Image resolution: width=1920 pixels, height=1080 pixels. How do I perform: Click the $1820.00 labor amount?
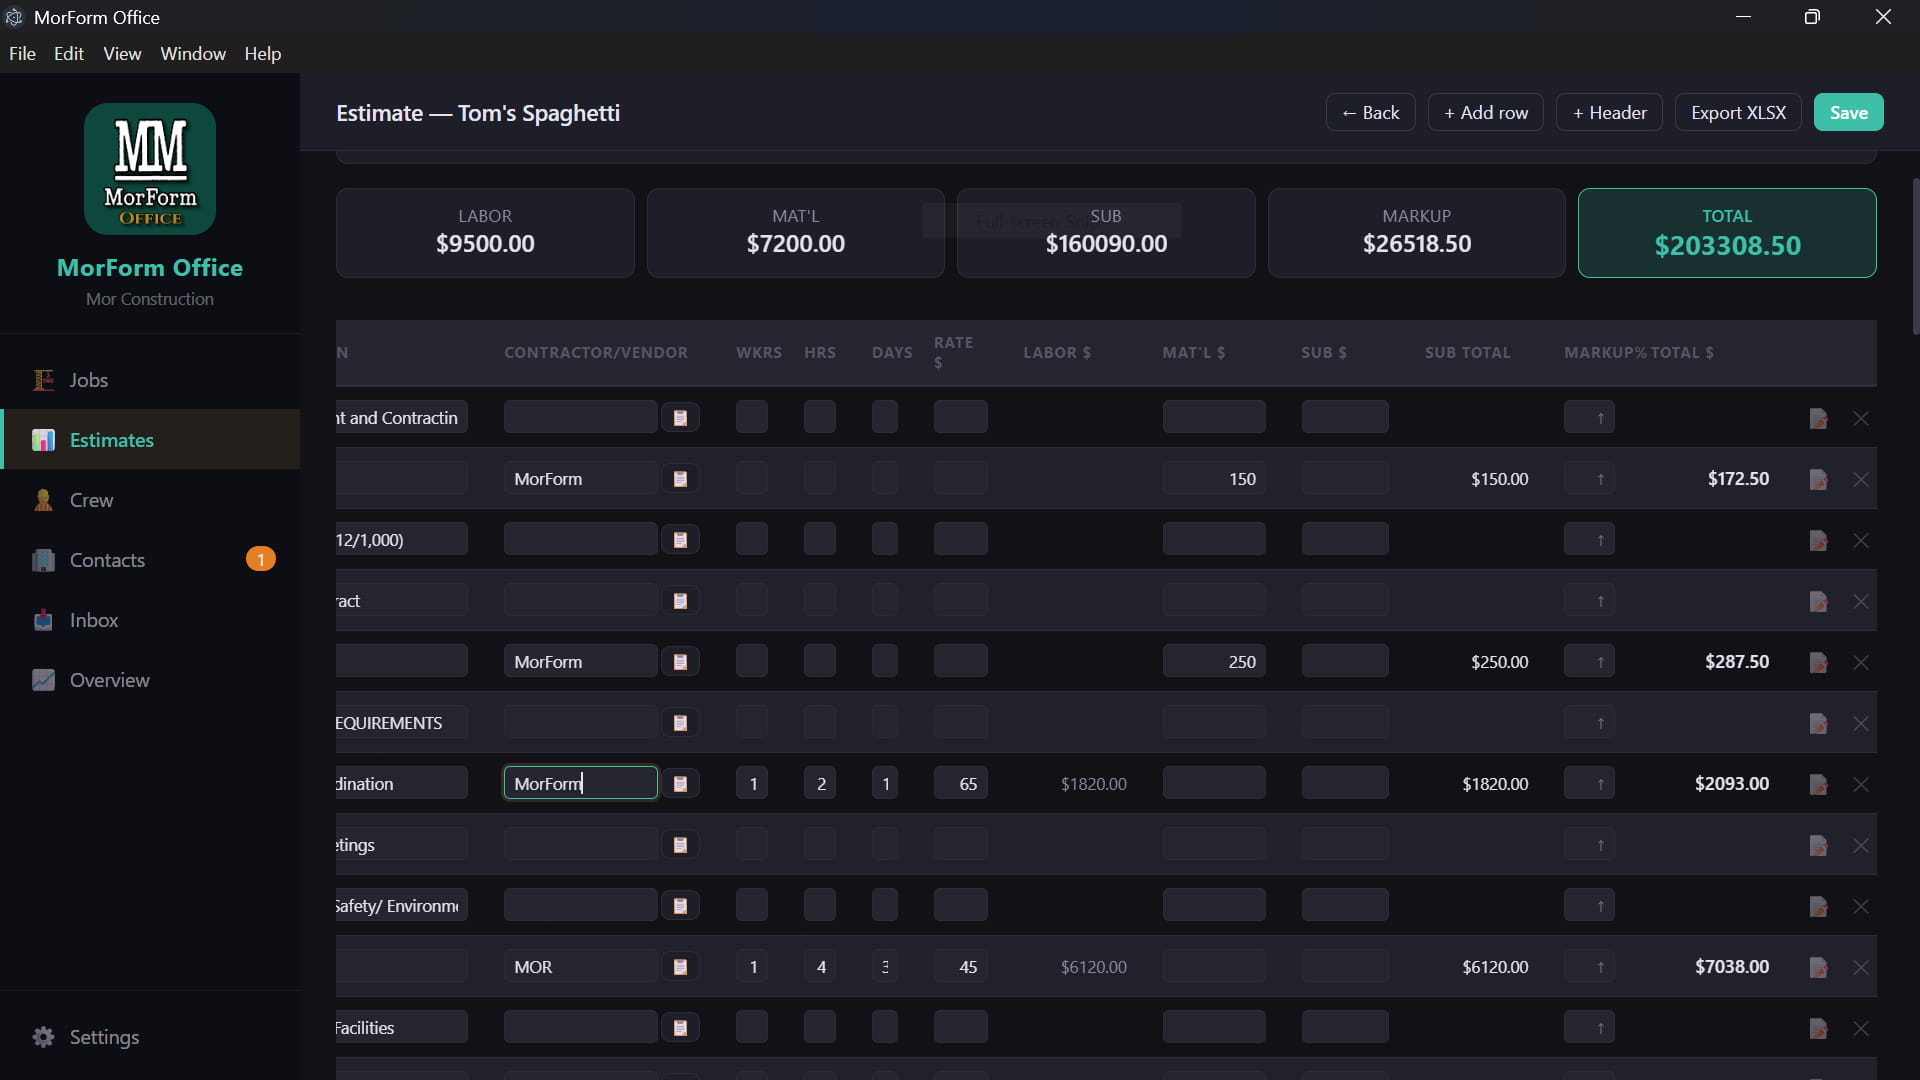[1093, 784]
